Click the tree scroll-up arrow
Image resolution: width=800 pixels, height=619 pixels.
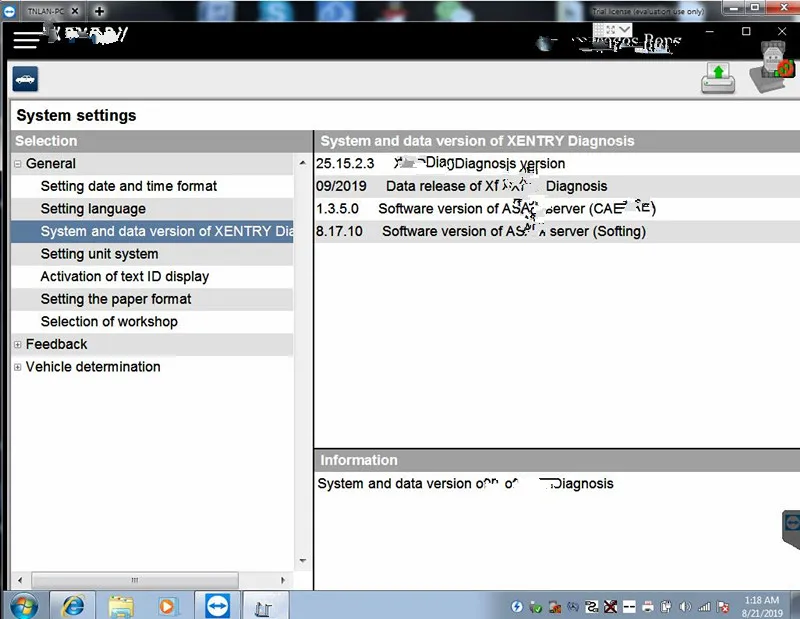coord(303,163)
